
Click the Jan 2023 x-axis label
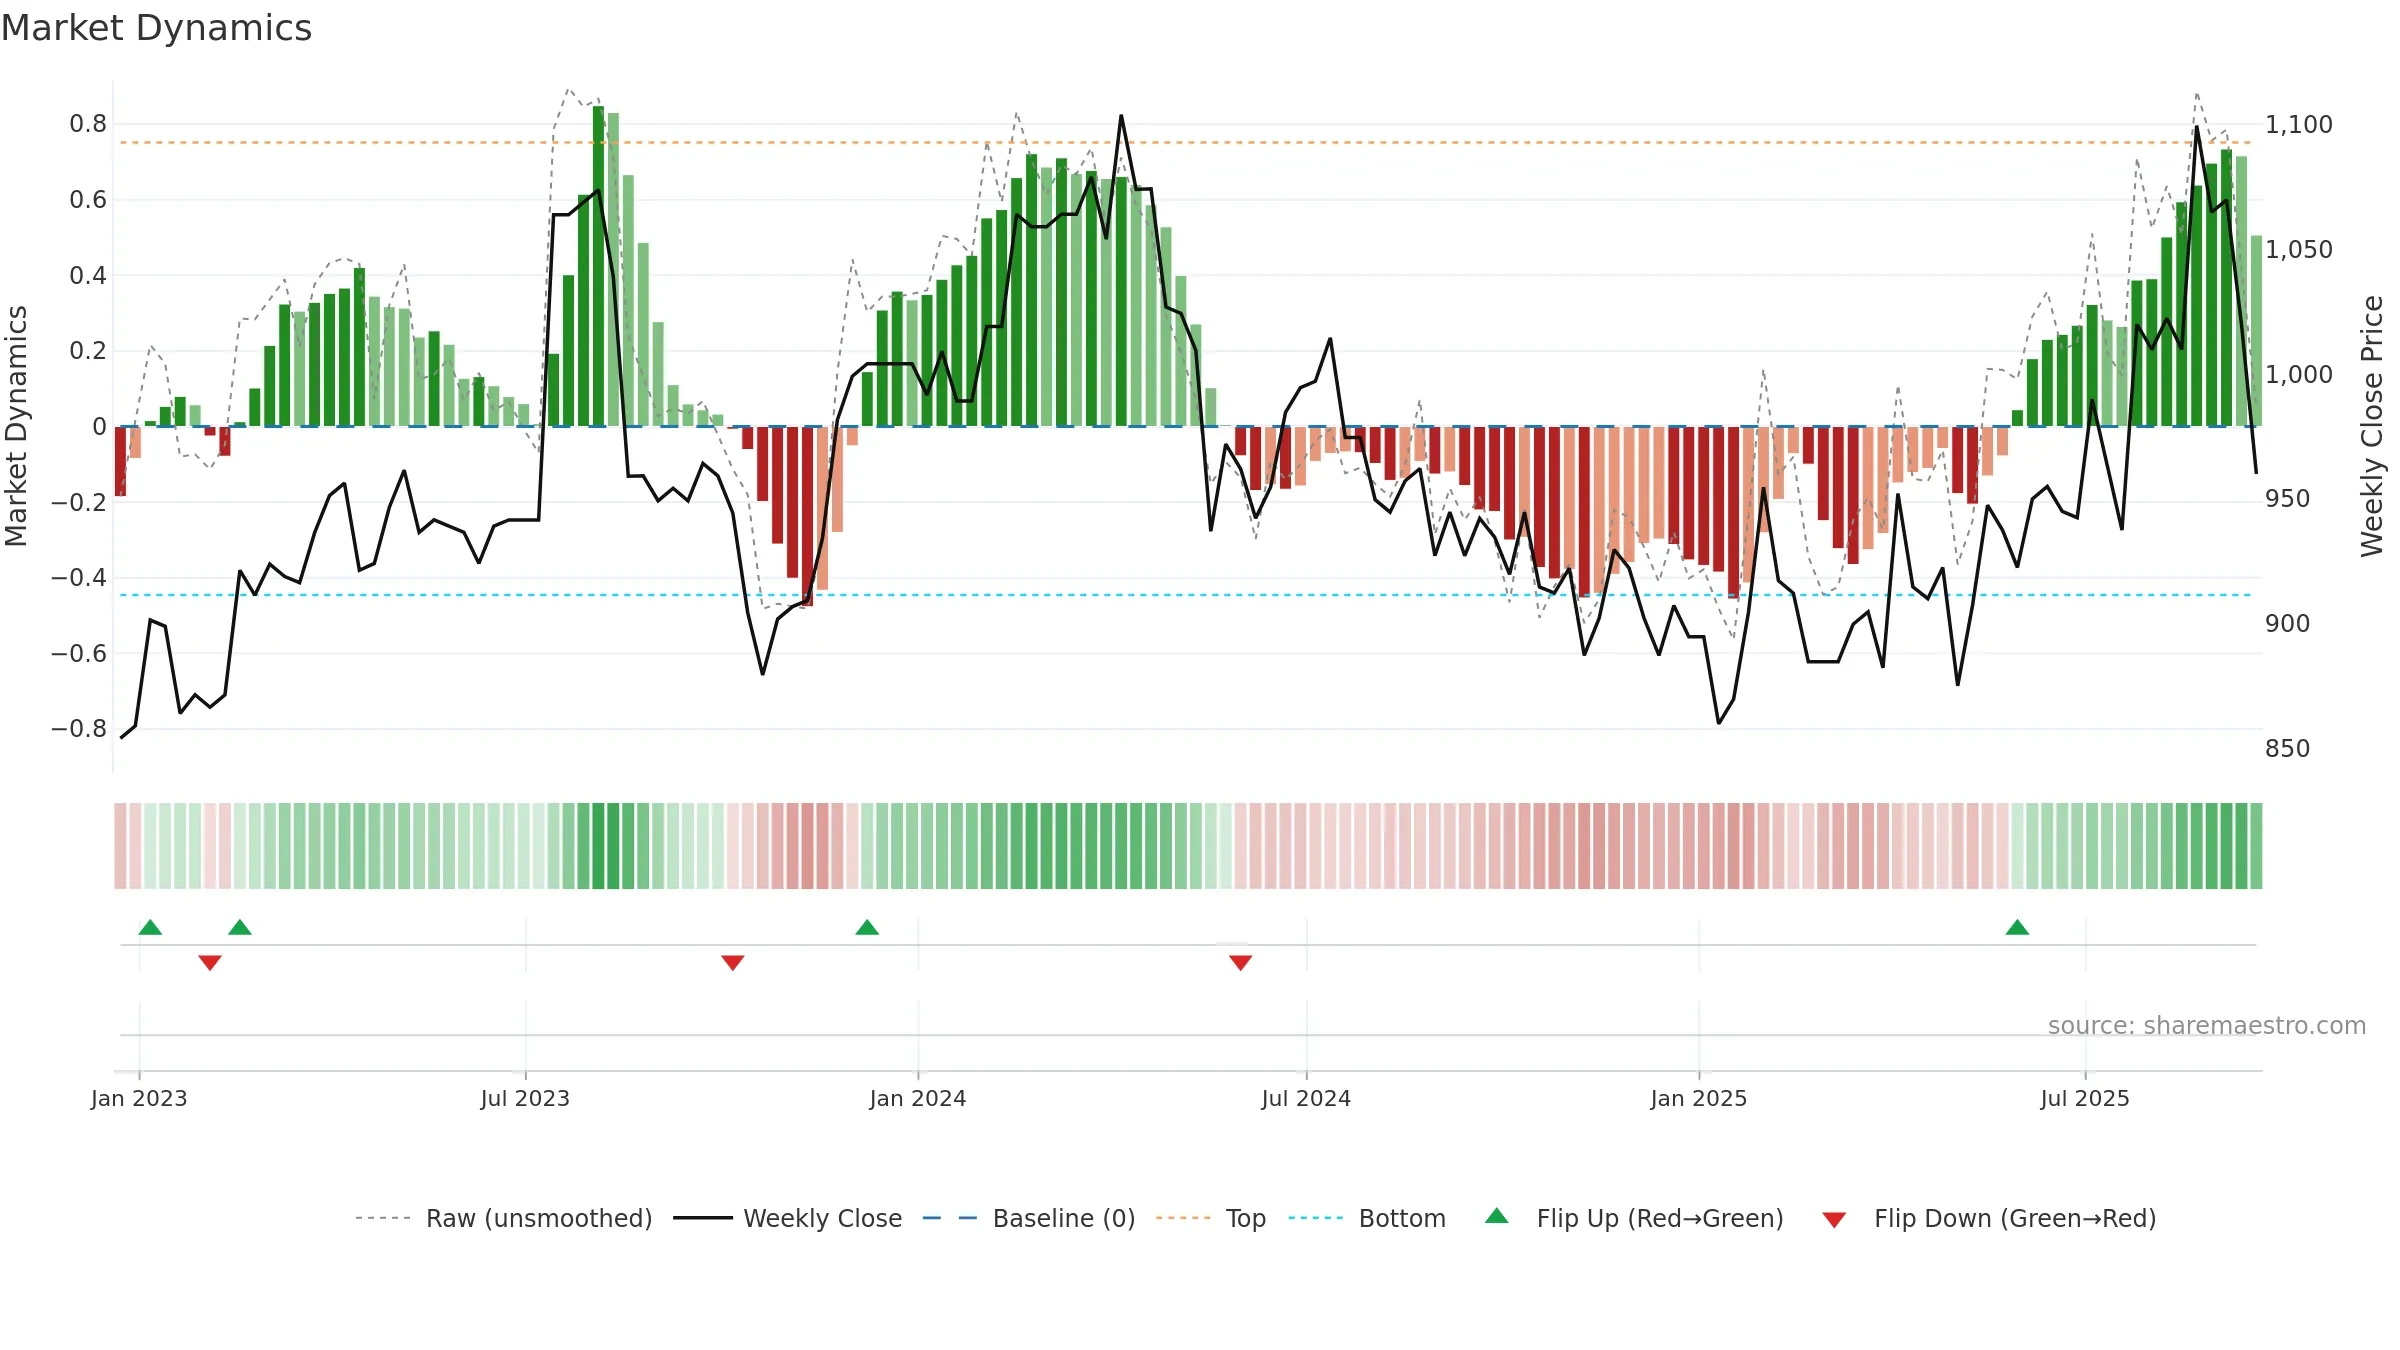139,1098
